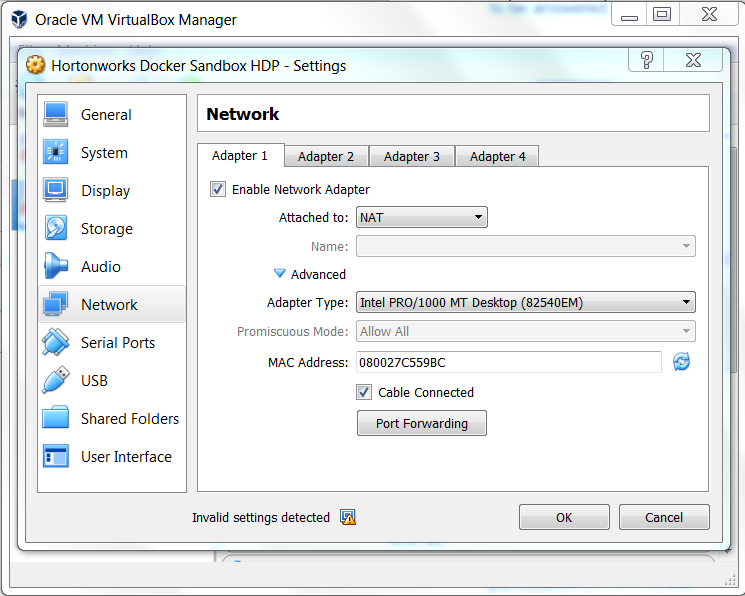Image resolution: width=745 pixels, height=596 pixels.
Task: Open User Interface via window icon
Action: coord(56,456)
